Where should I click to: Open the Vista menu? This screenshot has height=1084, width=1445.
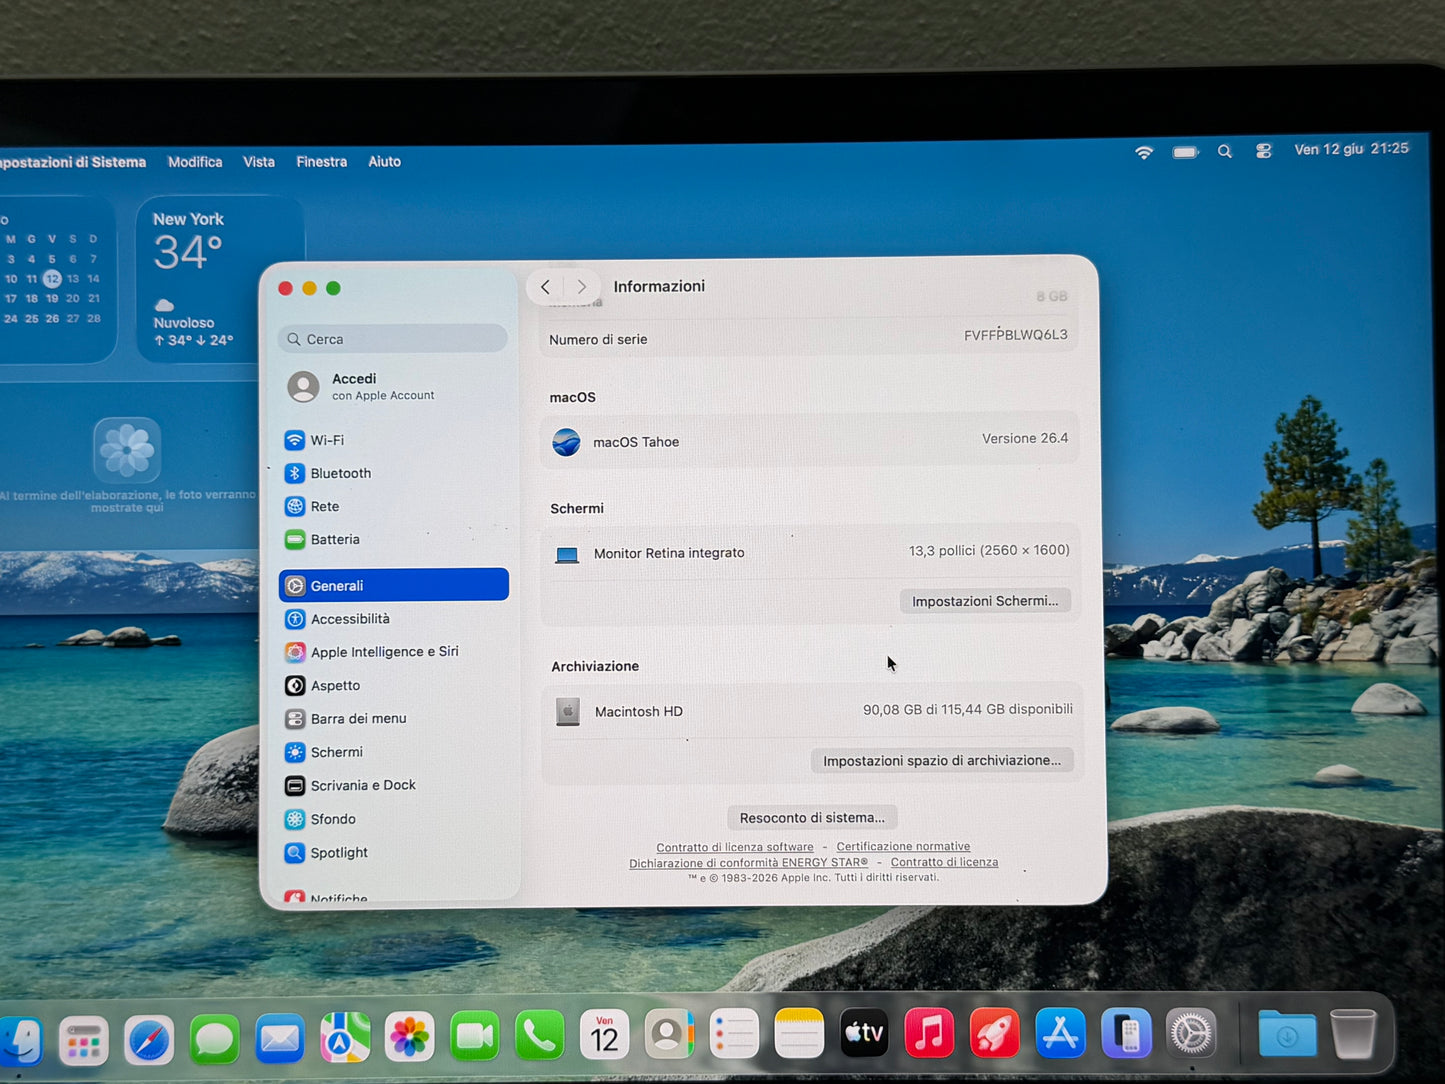(259, 162)
